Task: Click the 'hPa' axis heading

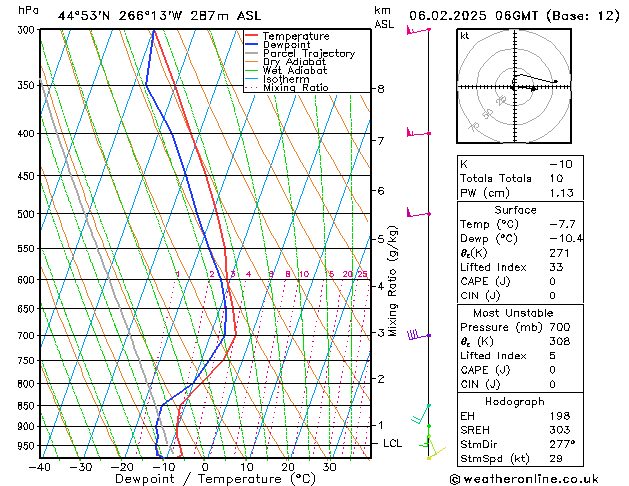Action: 28,10
